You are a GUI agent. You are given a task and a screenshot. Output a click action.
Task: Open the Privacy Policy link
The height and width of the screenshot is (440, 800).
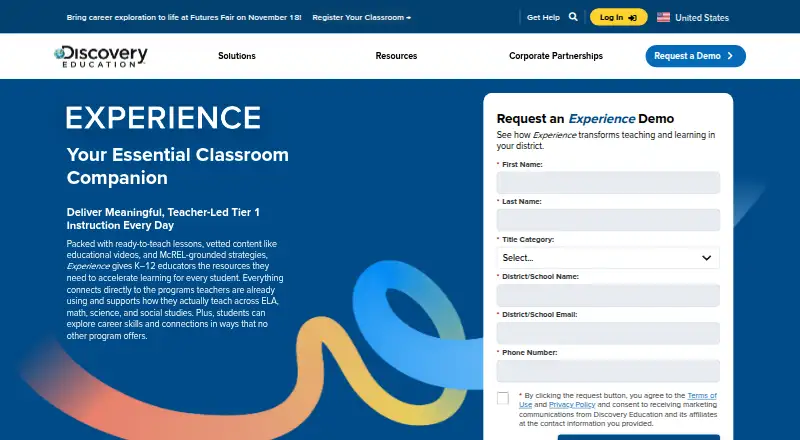point(572,405)
